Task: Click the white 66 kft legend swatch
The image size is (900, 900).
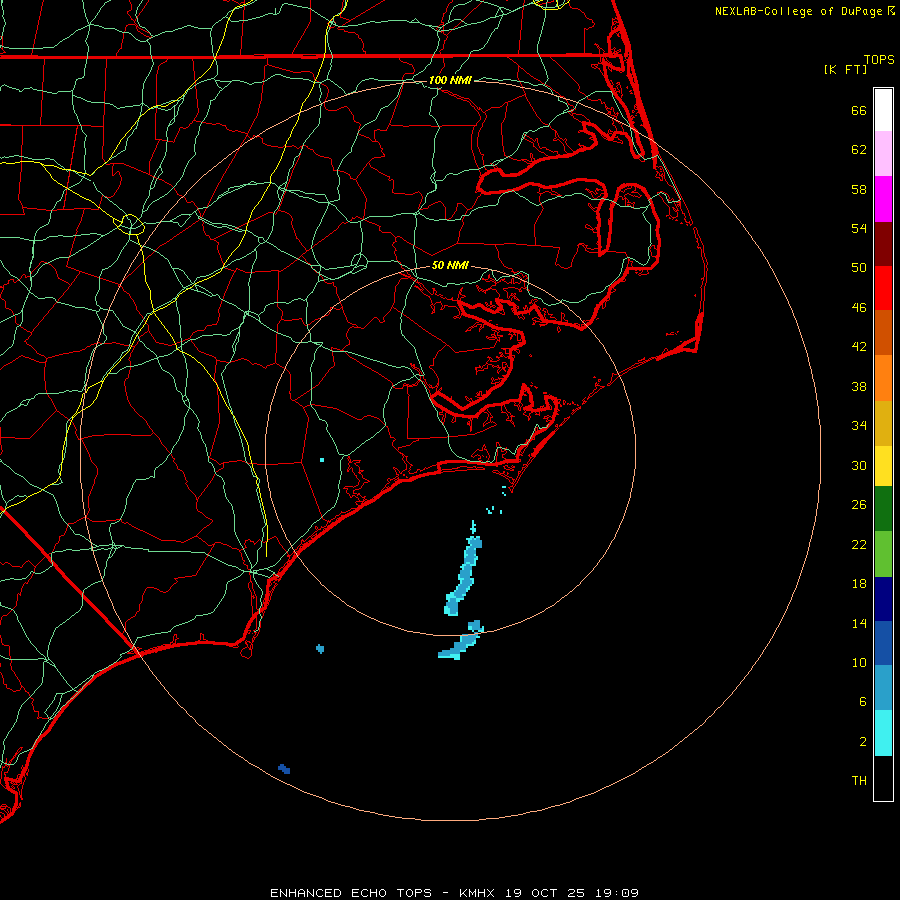Action: click(883, 110)
